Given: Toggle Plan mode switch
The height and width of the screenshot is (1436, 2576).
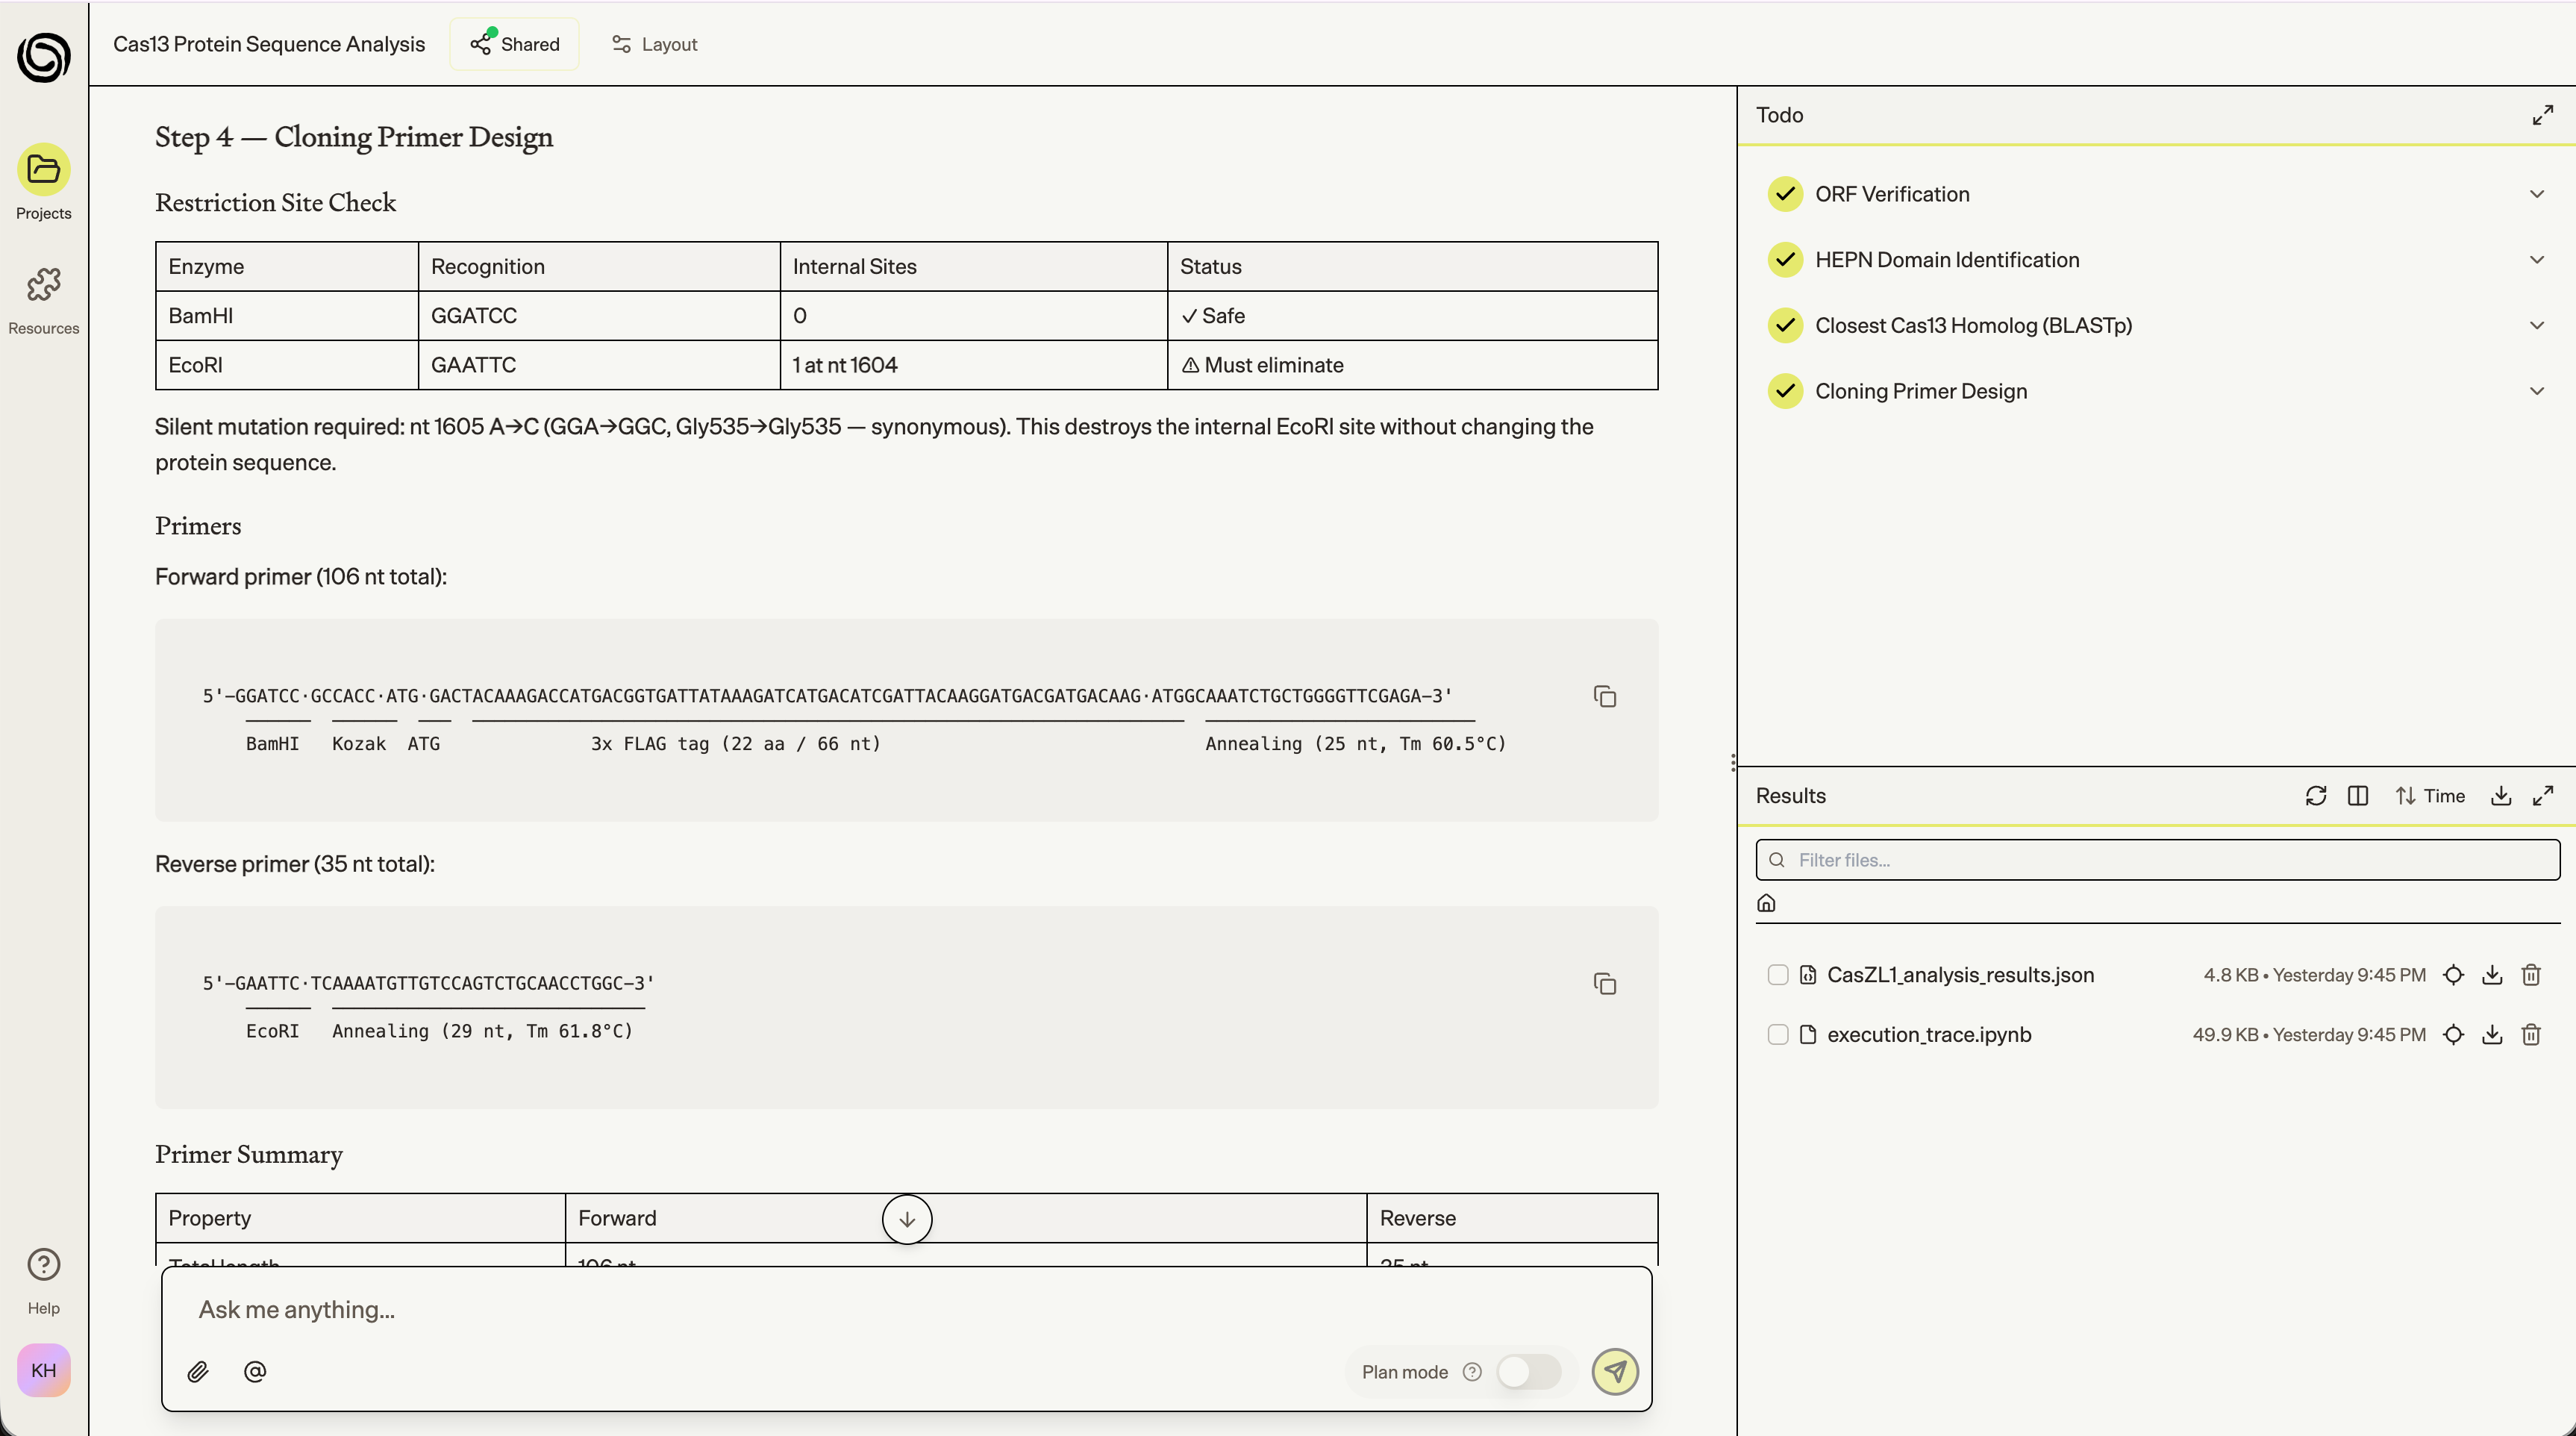Looking at the screenshot, I should 1528,1372.
